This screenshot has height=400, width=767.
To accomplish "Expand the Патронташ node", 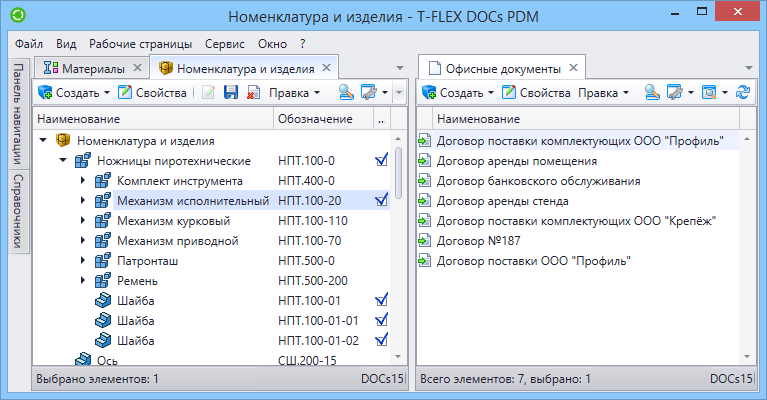I will [x=83, y=261].
